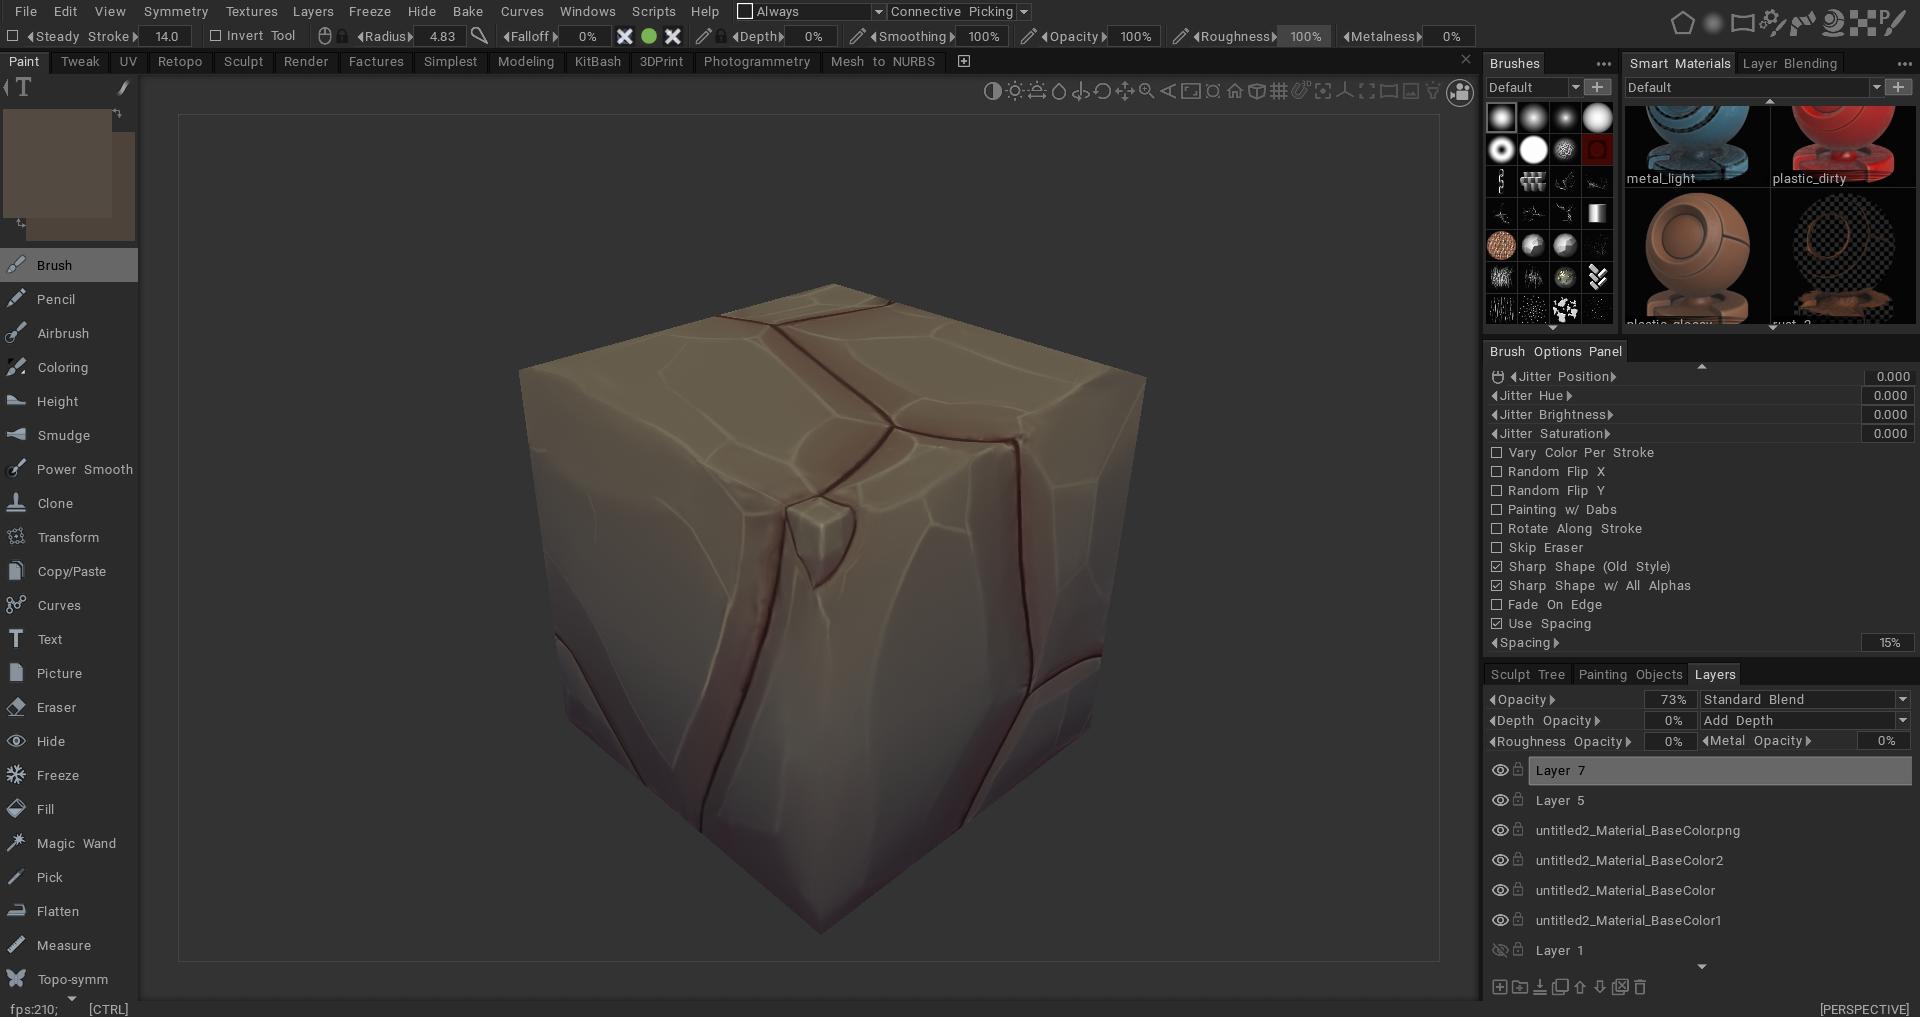Open the Bake menu
Viewport: 1920px width, 1017px height.
click(x=468, y=12)
